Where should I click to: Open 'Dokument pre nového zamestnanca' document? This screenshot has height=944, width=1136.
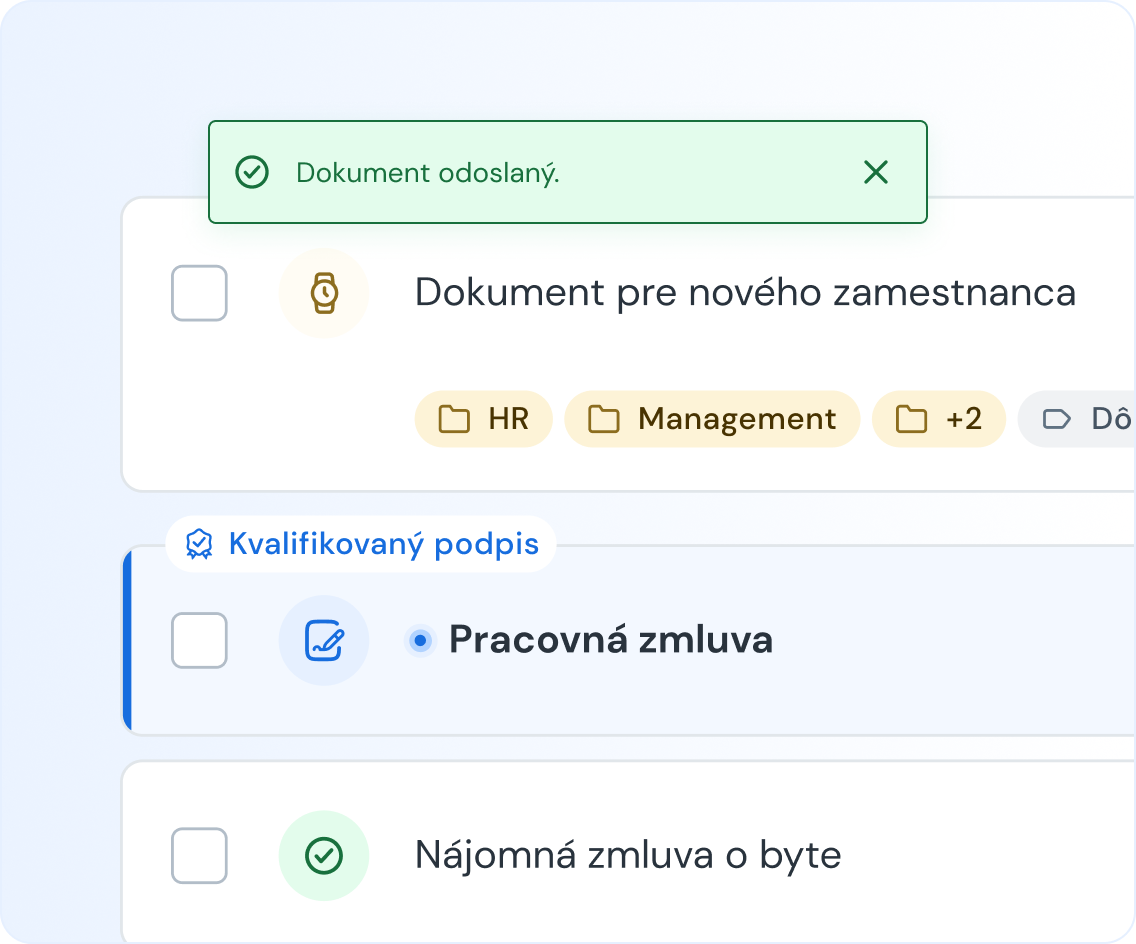pos(745,293)
